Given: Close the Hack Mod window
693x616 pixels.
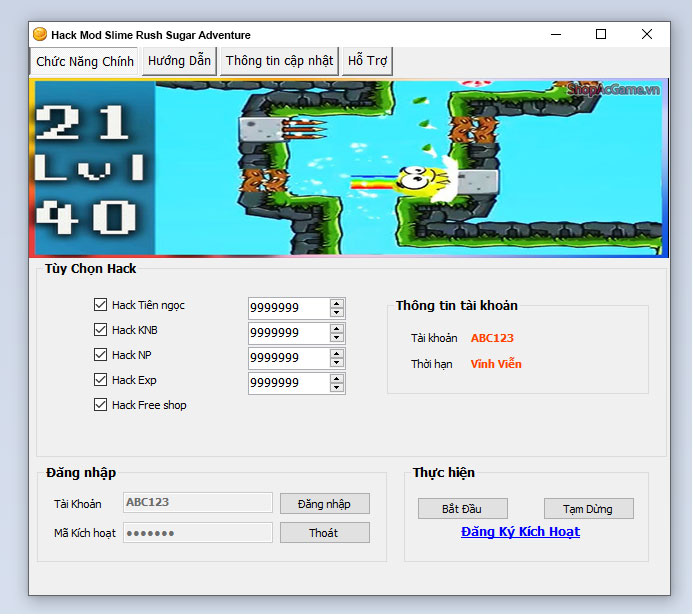Looking at the screenshot, I should coord(647,34).
